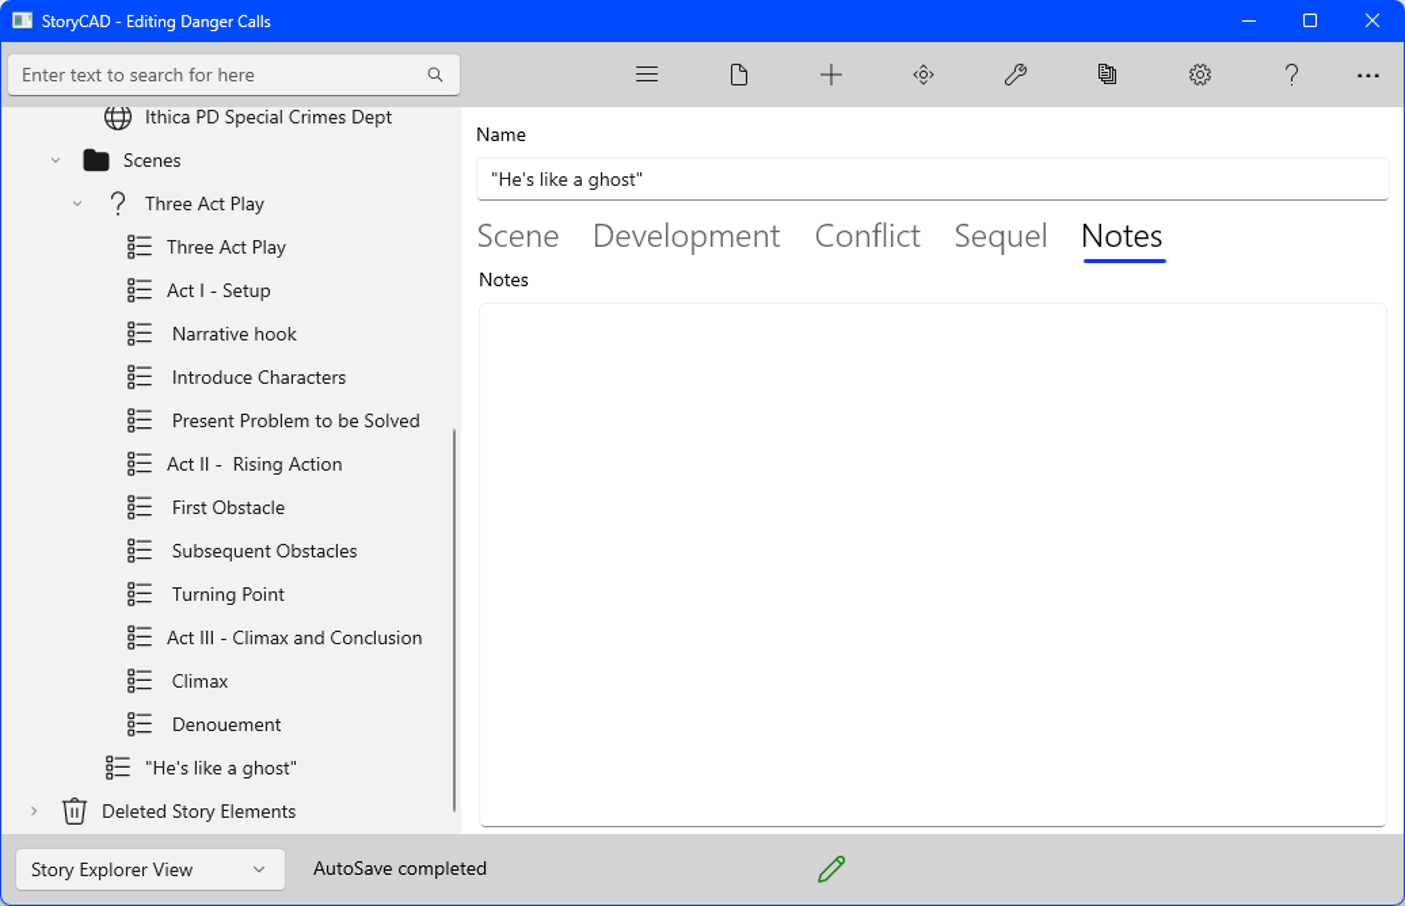1405x906 pixels.
Task: Open the Tools wrench icon
Action: click(1015, 75)
